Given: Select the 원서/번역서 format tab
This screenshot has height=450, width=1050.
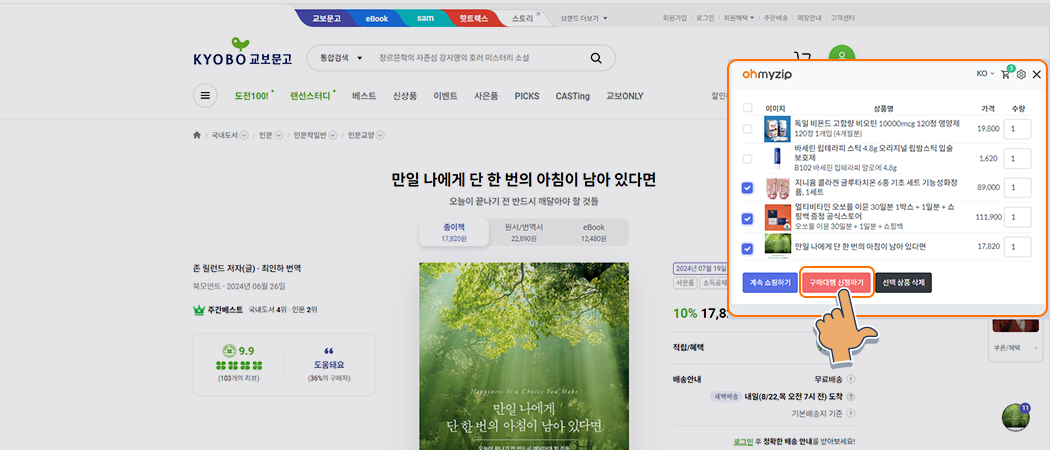Looking at the screenshot, I should coord(524,232).
